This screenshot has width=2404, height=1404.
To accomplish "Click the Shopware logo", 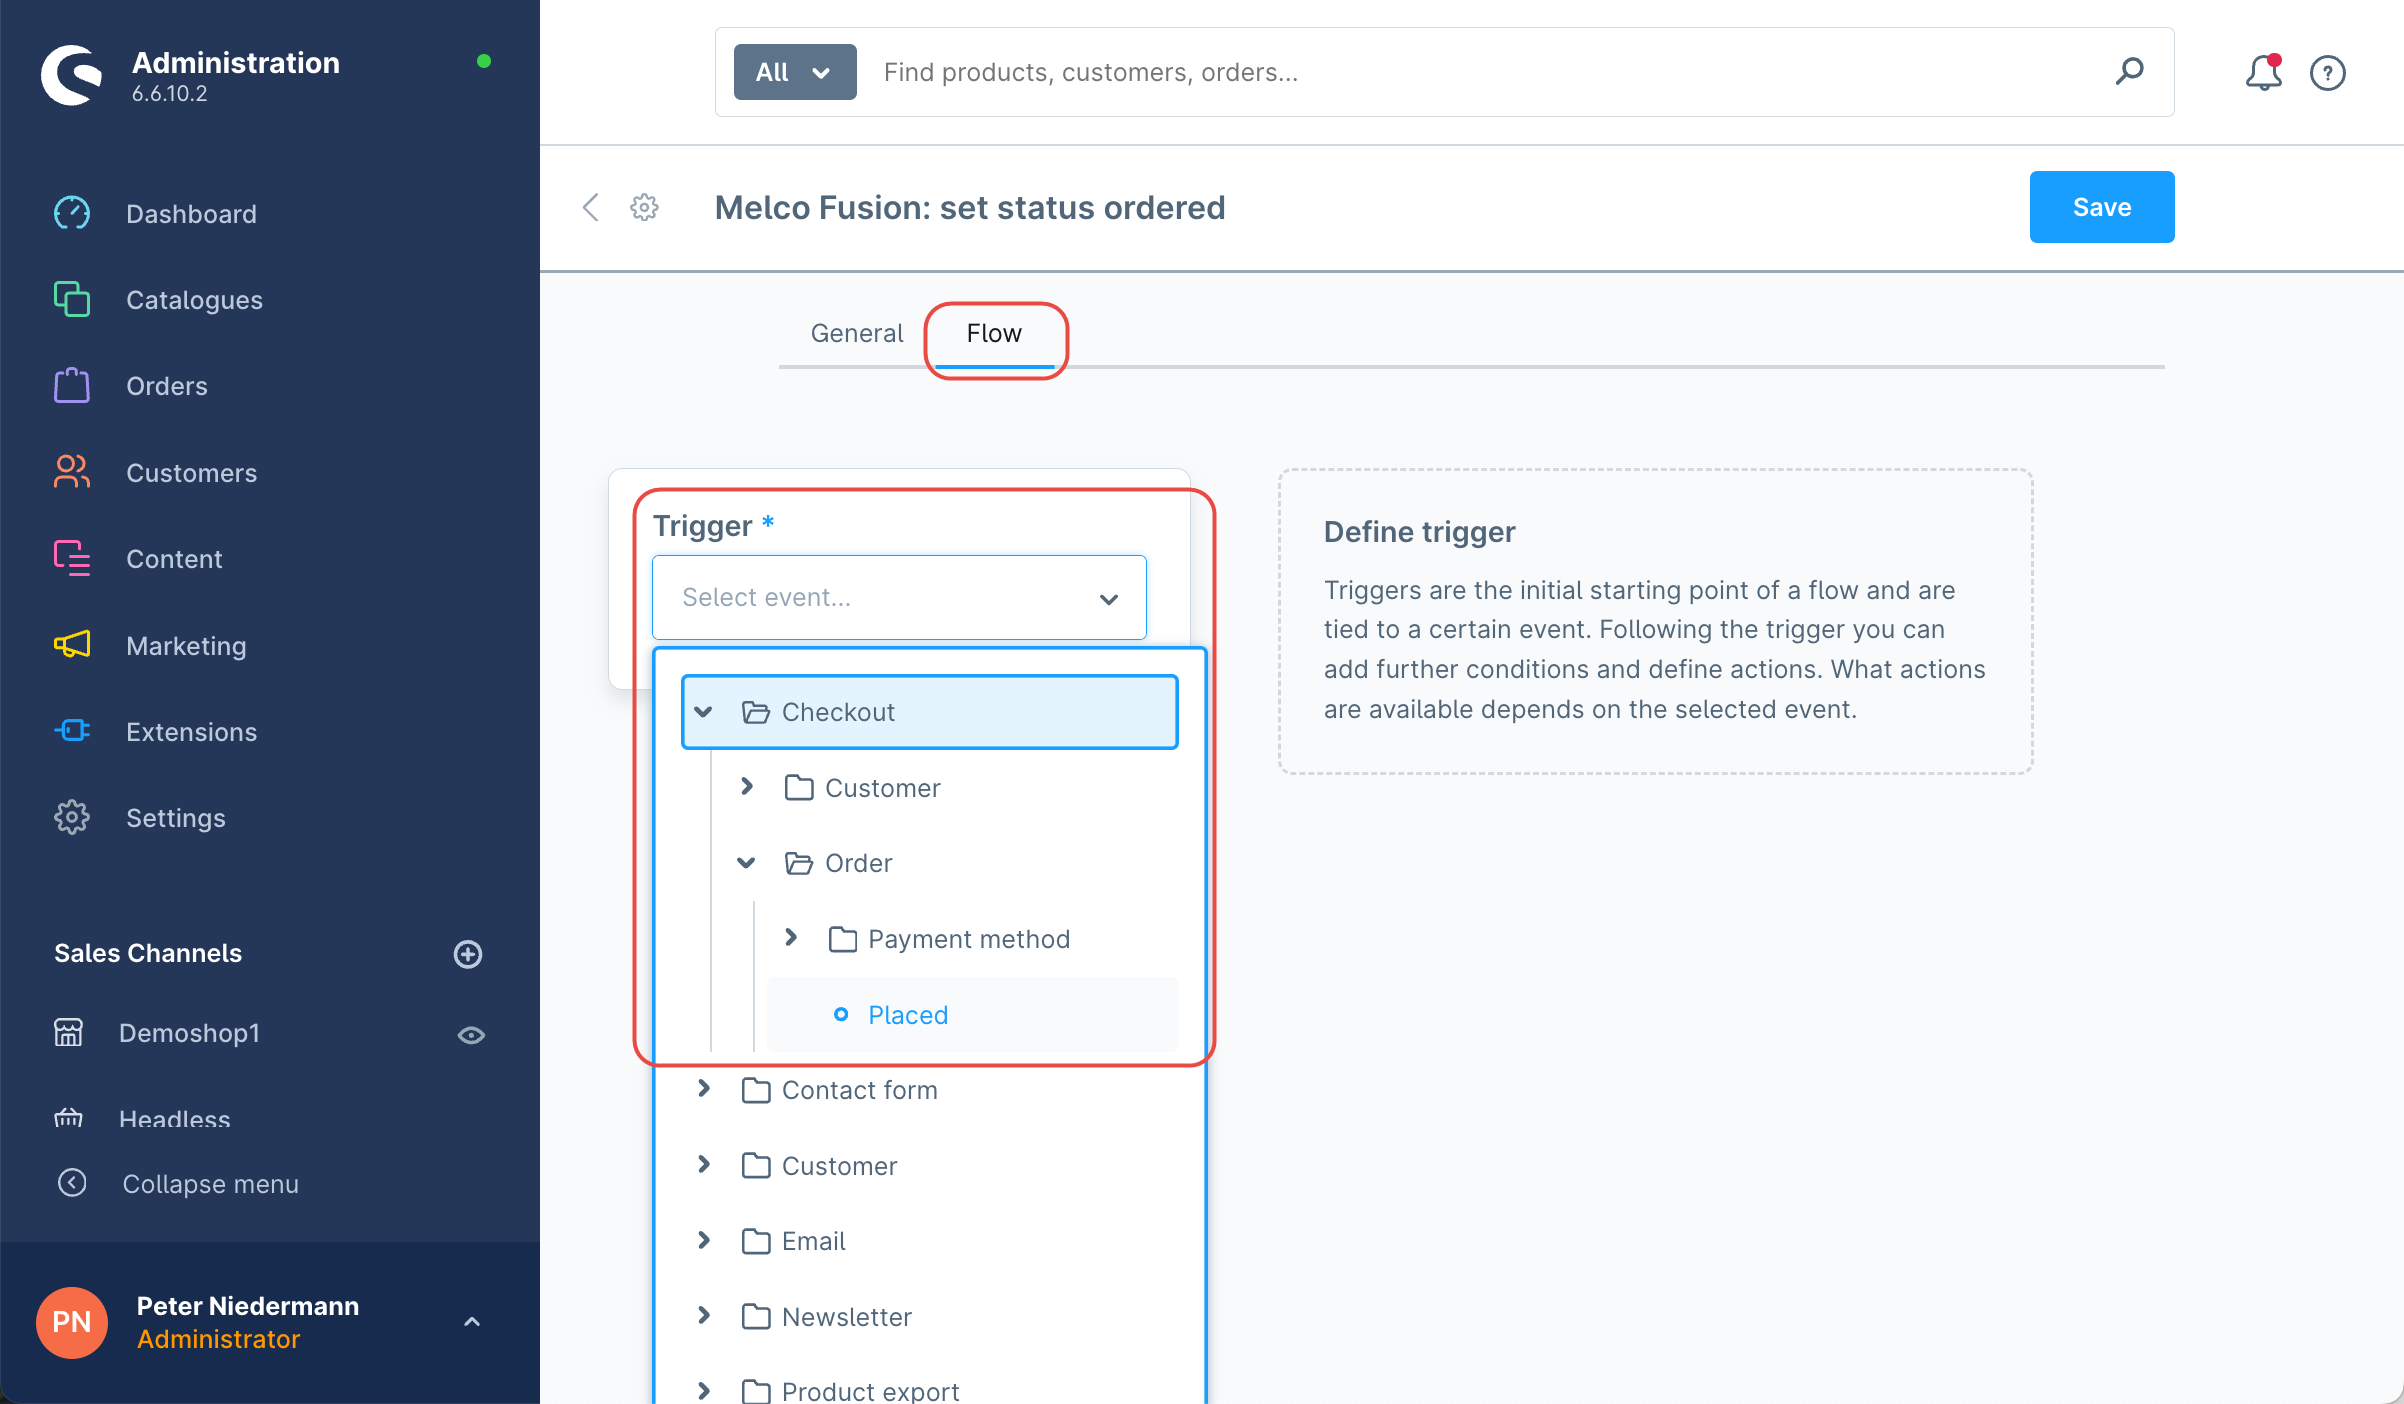I will pos(72,74).
